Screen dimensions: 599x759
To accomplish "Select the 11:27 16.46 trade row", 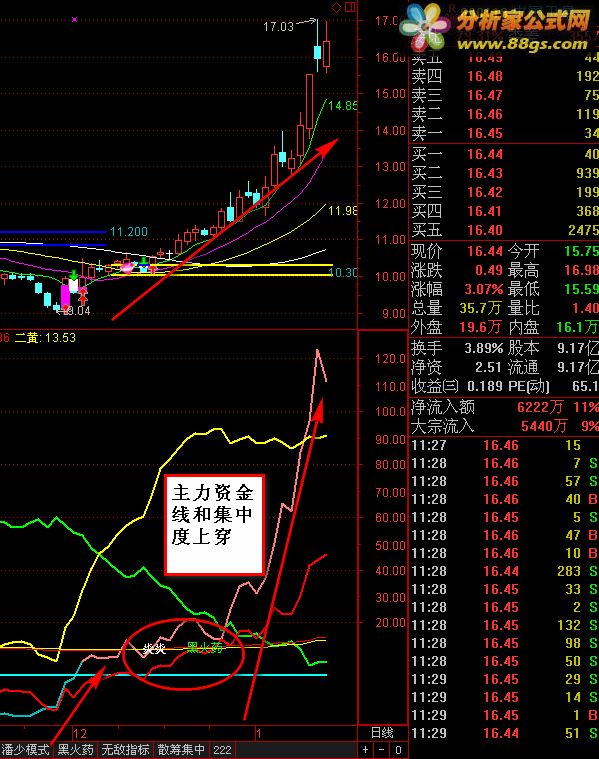I will [x=505, y=445].
